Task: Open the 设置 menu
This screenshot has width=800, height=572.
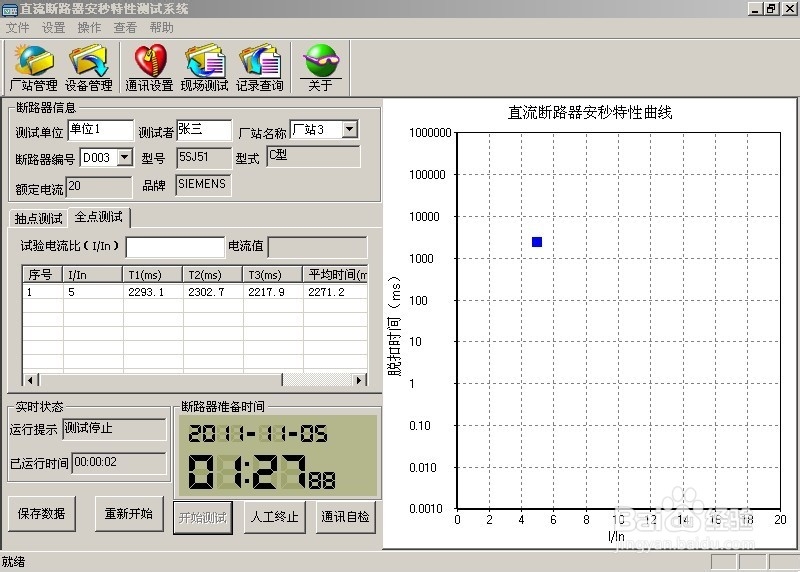Action: pyautogui.click(x=54, y=28)
